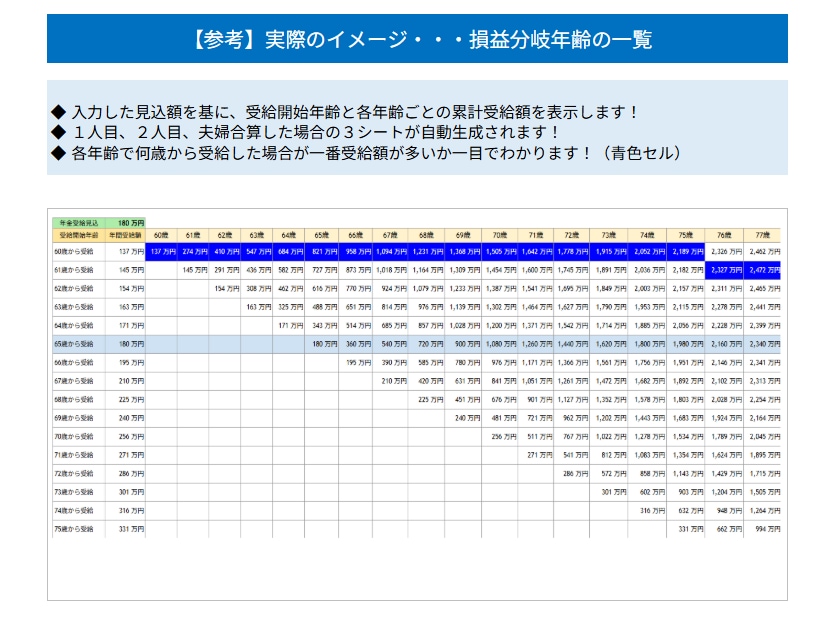Select the 68歳 column header

(427, 235)
